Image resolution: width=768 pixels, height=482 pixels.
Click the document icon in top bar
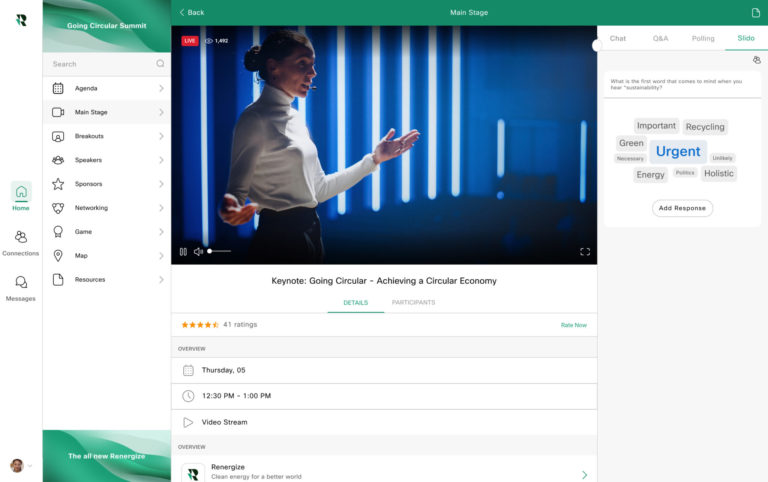click(x=756, y=13)
